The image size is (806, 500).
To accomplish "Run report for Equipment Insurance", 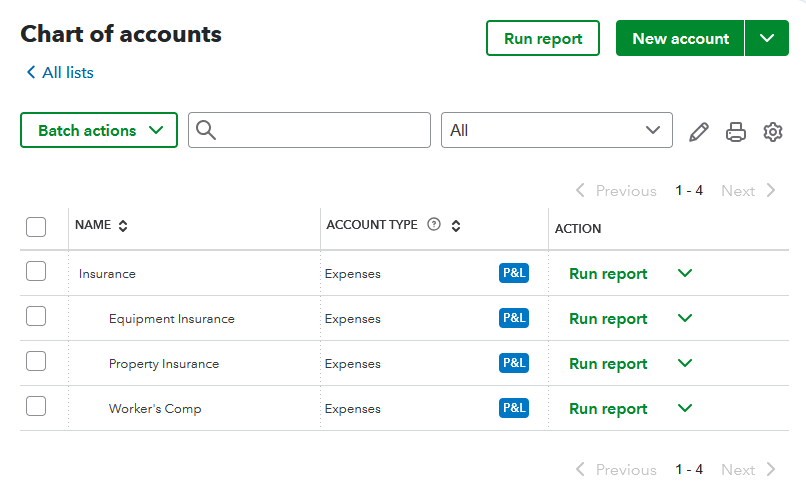I will pos(608,319).
